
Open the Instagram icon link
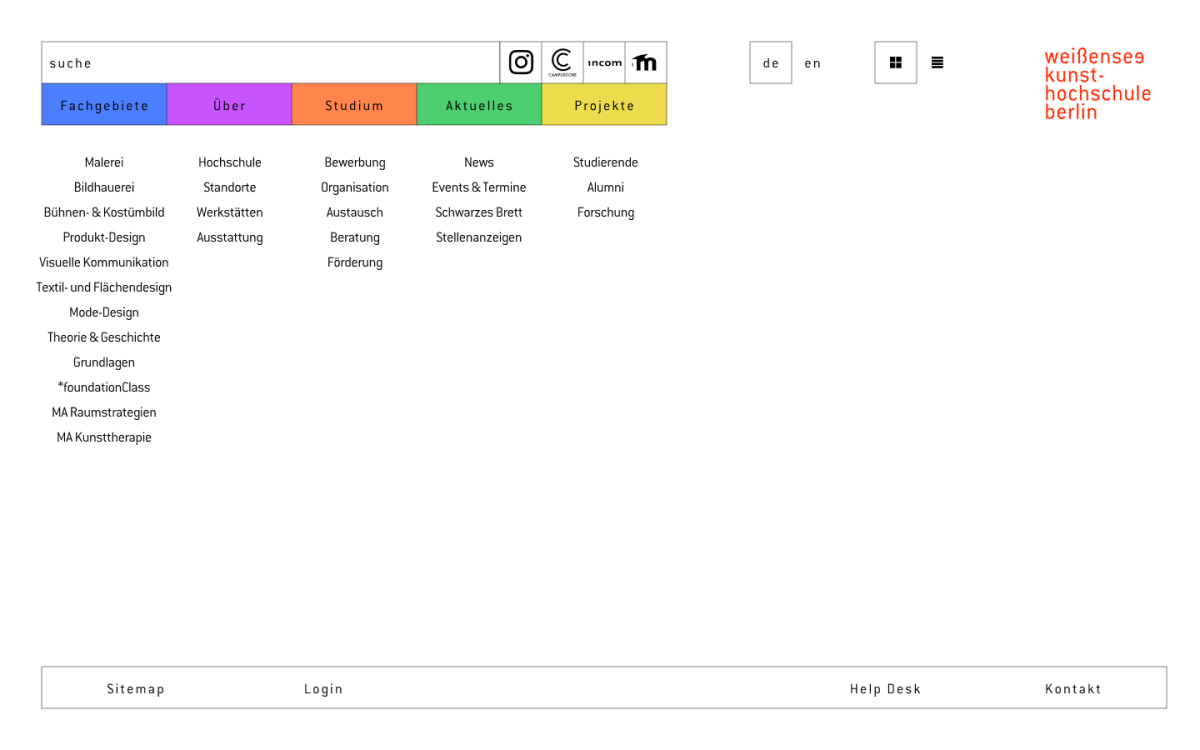521,62
